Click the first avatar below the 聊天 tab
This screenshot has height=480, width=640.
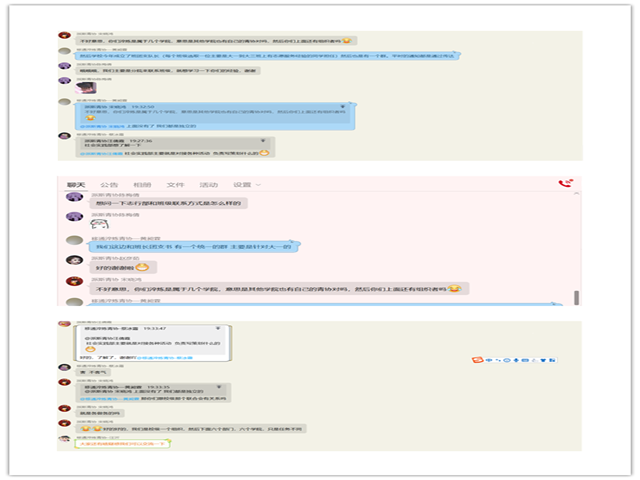pyautogui.click(x=73, y=195)
